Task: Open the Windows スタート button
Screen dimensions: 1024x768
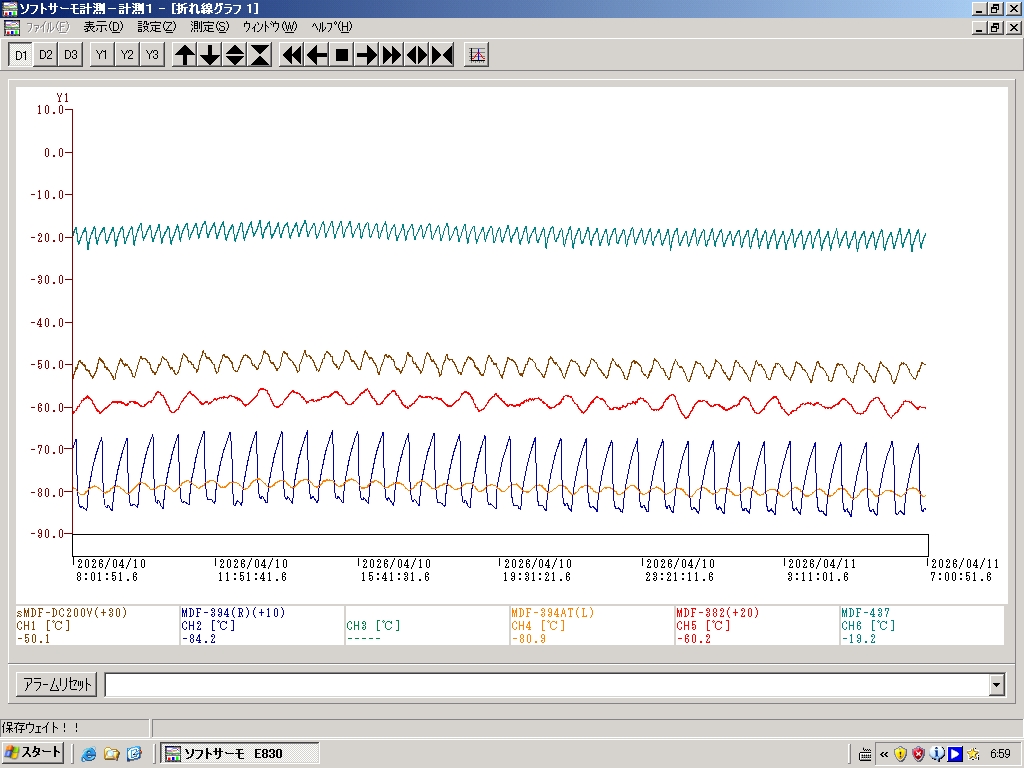Action: pos(34,753)
